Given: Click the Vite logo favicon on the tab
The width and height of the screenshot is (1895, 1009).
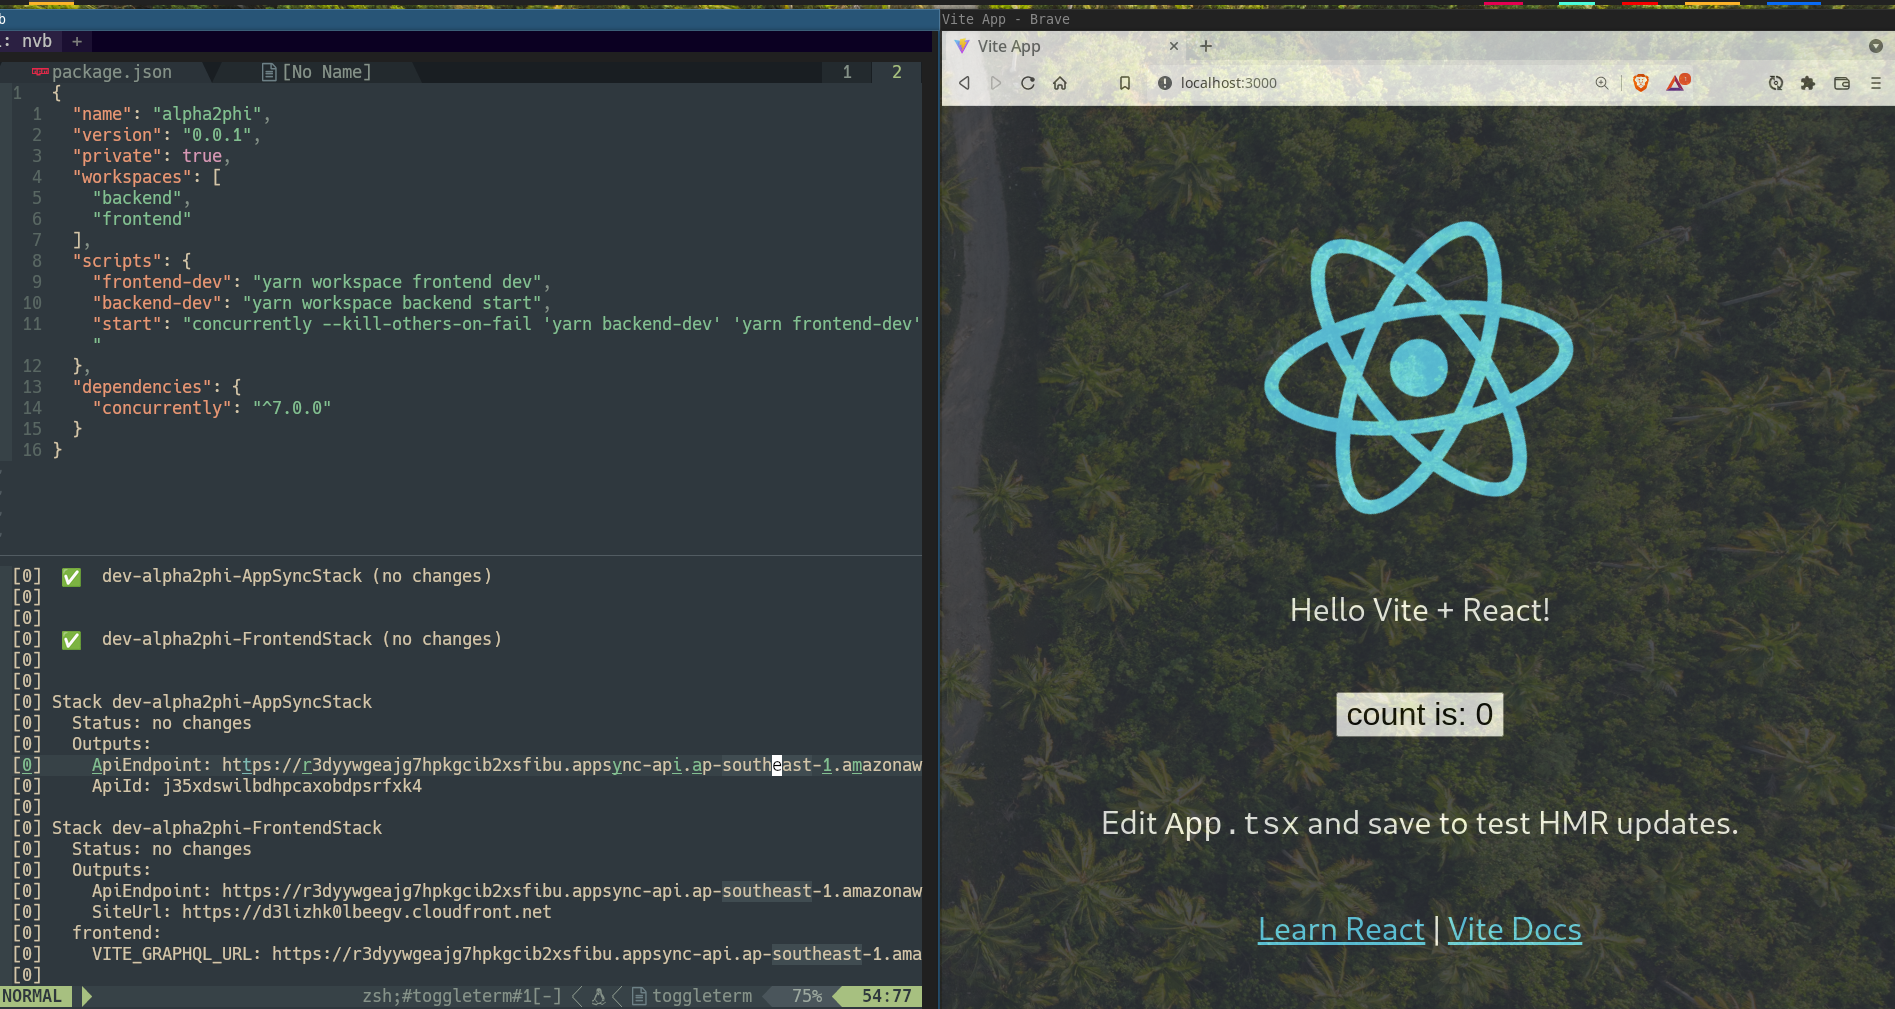Looking at the screenshot, I should point(962,46).
